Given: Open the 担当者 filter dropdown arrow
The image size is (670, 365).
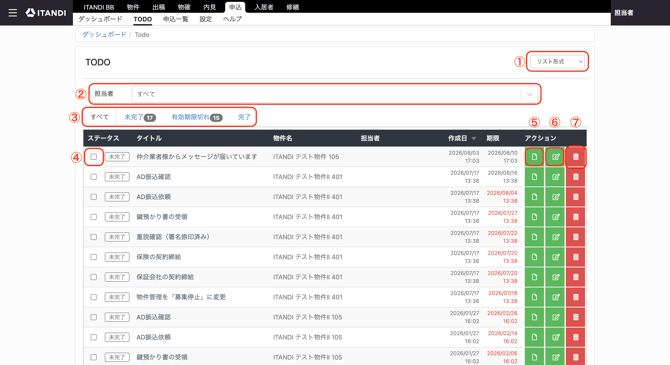Looking at the screenshot, I should [x=529, y=94].
